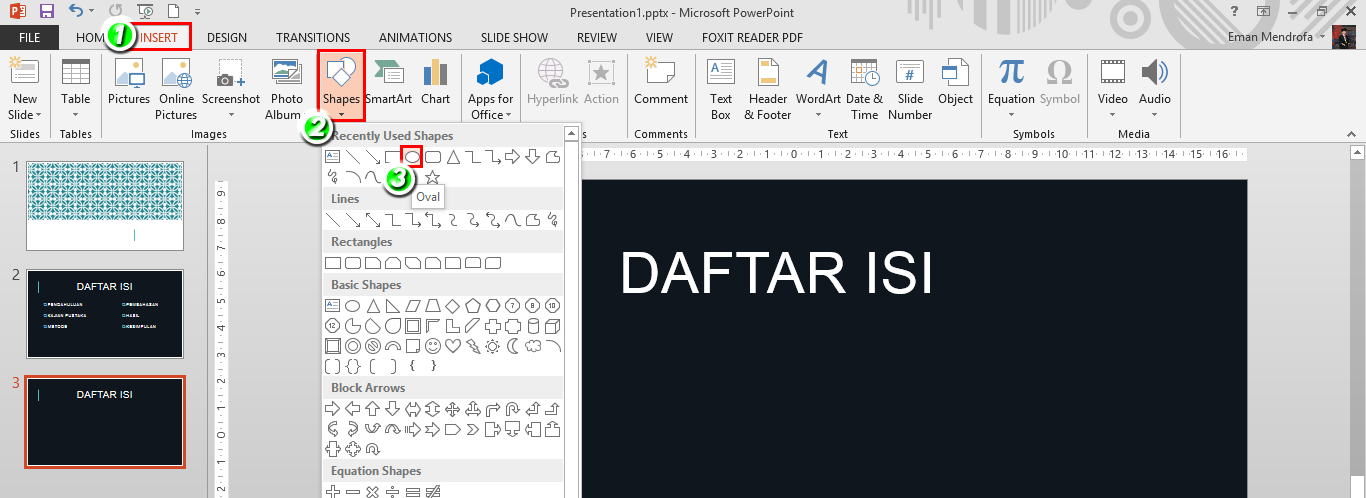The height and width of the screenshot is (498, 1366).
Task: Insert Slide Number
Action: tap(910, 89)
